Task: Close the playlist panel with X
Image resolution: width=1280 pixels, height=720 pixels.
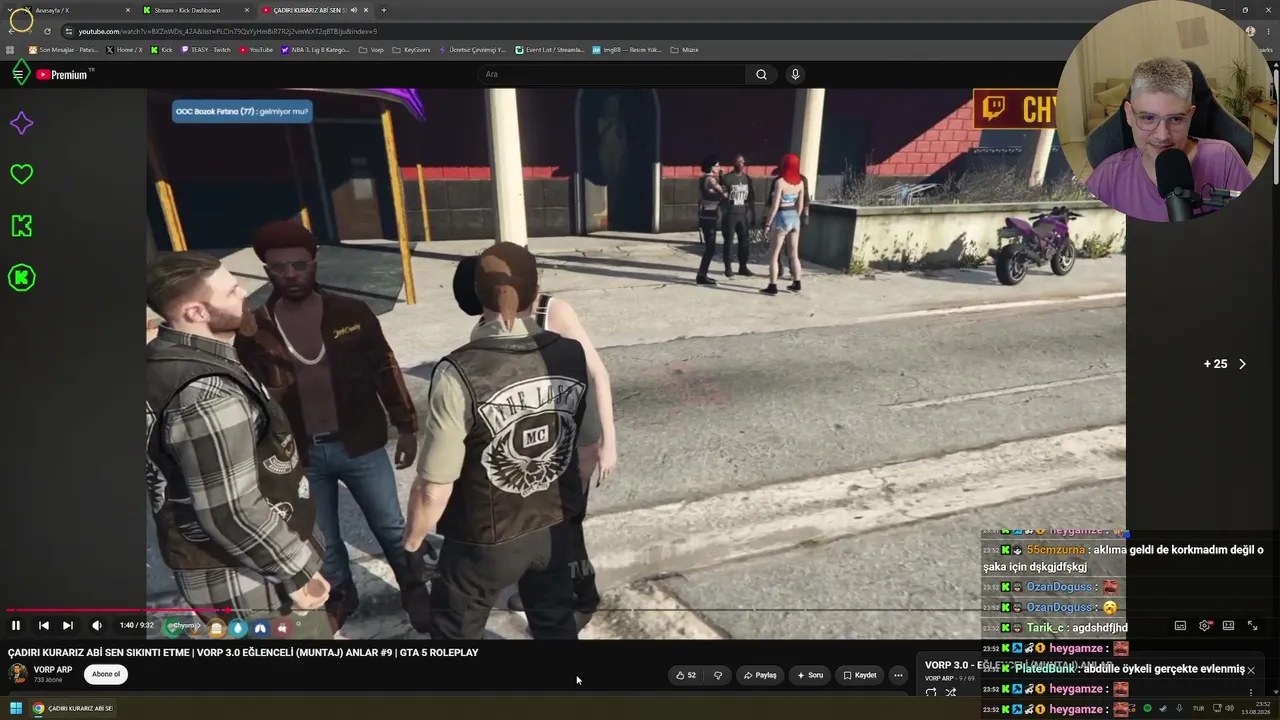Action: (1250, 670)
